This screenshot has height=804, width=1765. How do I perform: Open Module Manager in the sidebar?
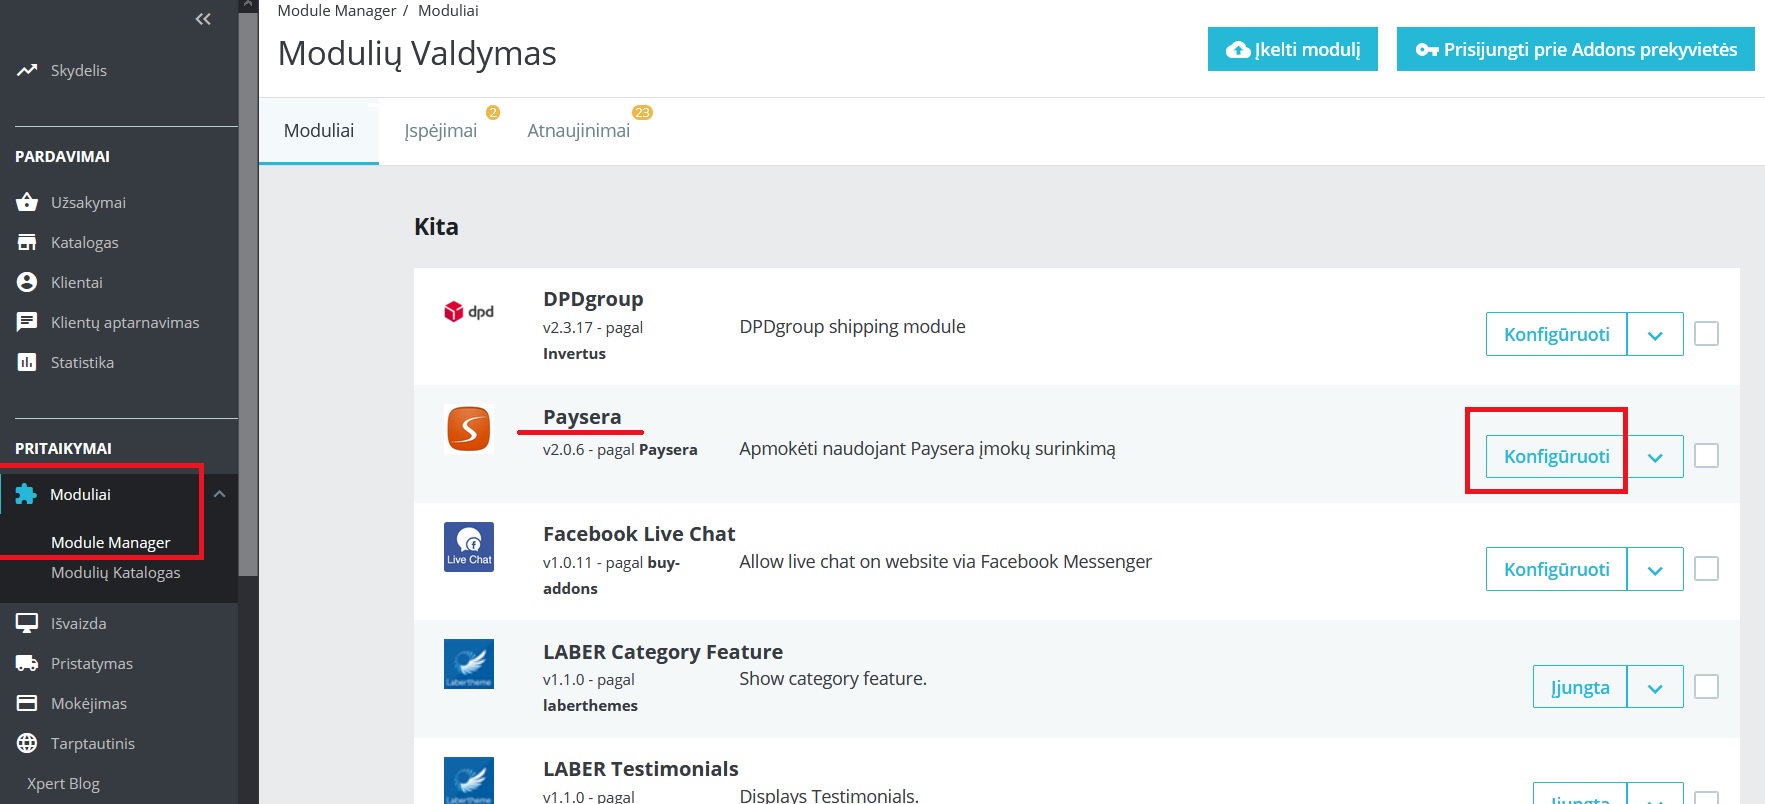click(111, 542)
